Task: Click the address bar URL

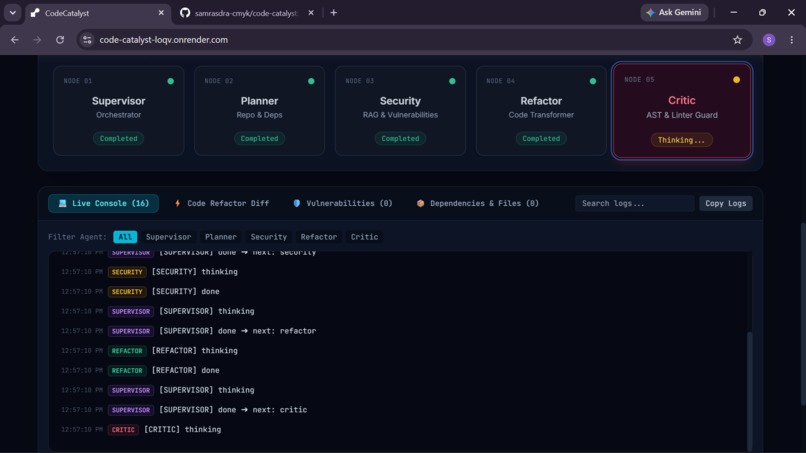Action: coord(163,40)
